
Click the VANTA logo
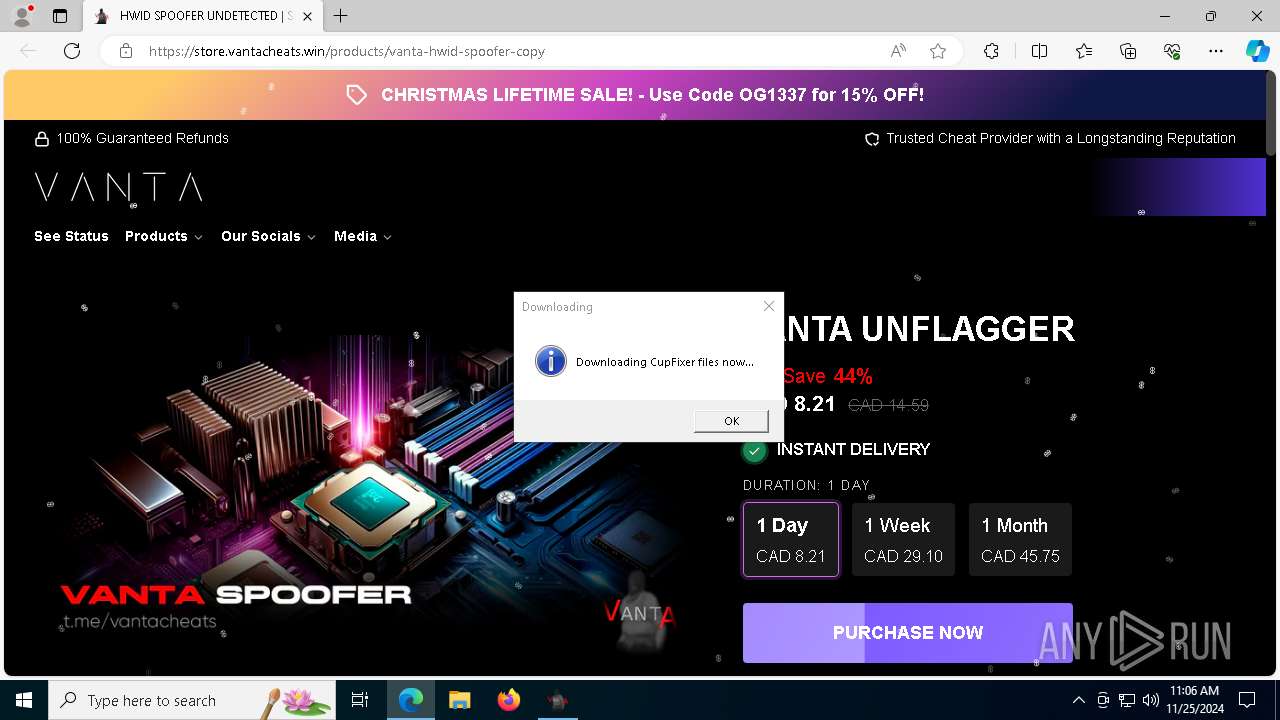click(x=119, y=187)
